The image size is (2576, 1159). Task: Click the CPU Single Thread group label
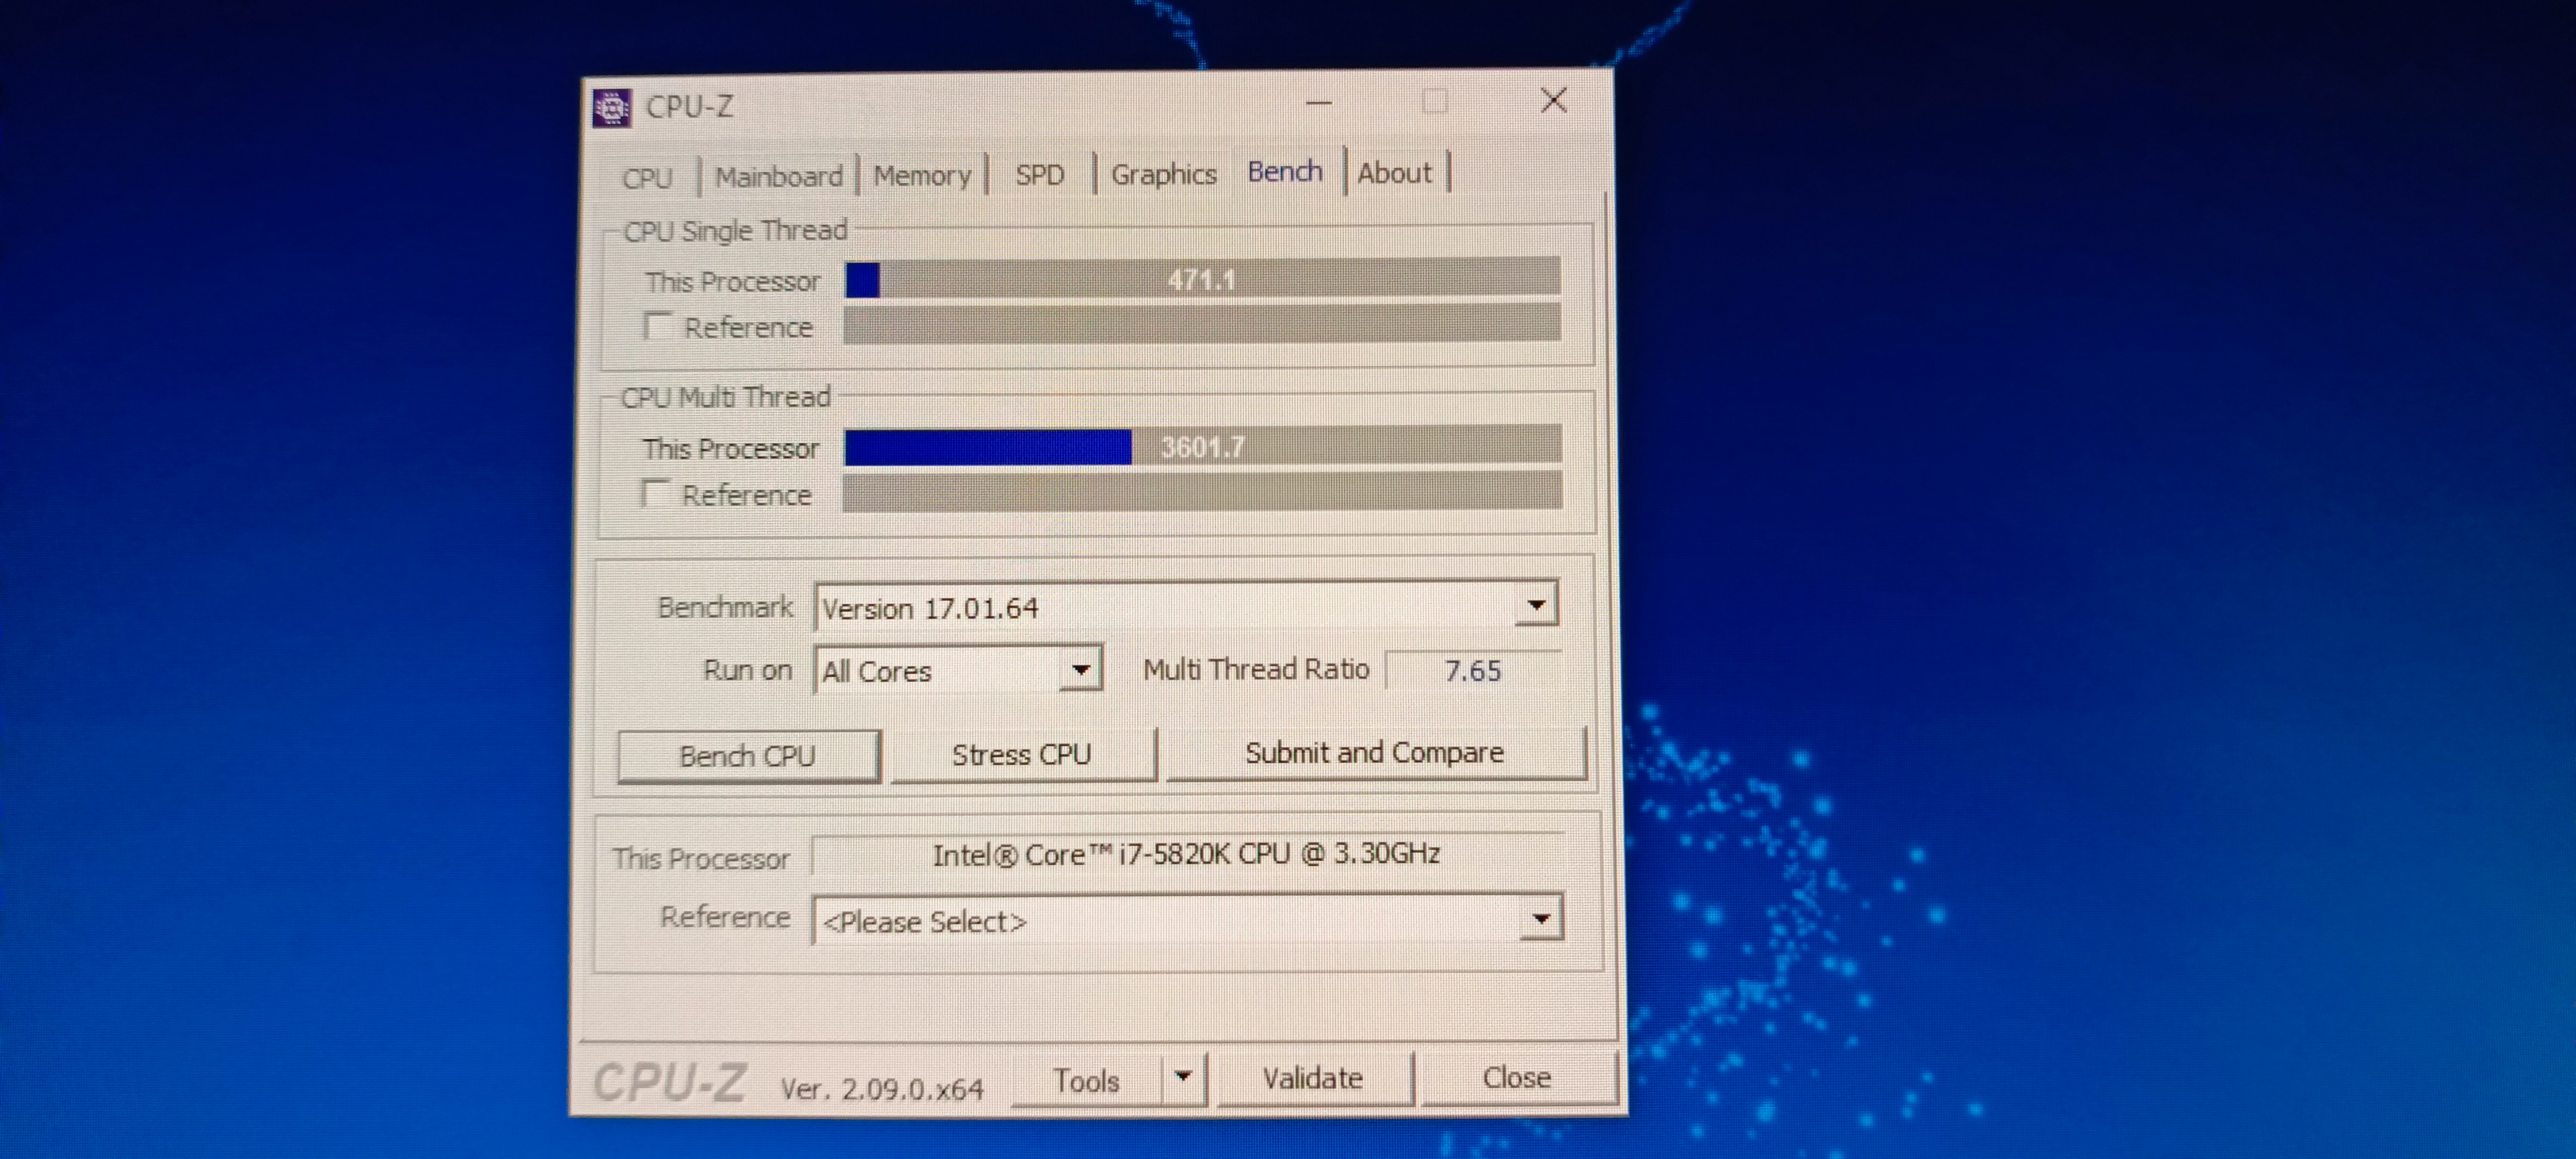pyautogui.click(x=735, y=231)
